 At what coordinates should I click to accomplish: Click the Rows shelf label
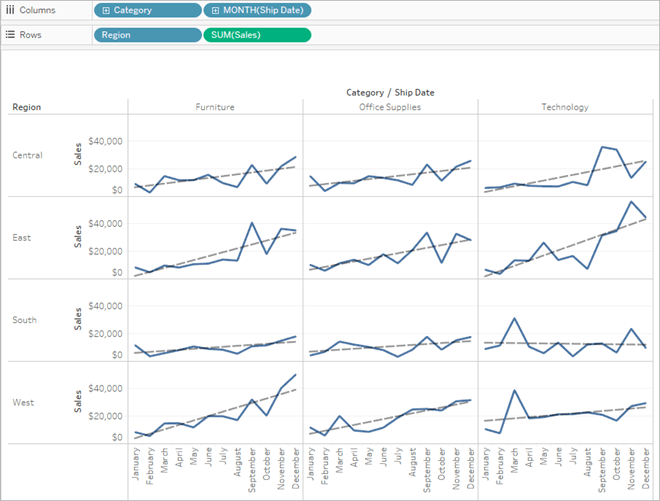point(30,35)
